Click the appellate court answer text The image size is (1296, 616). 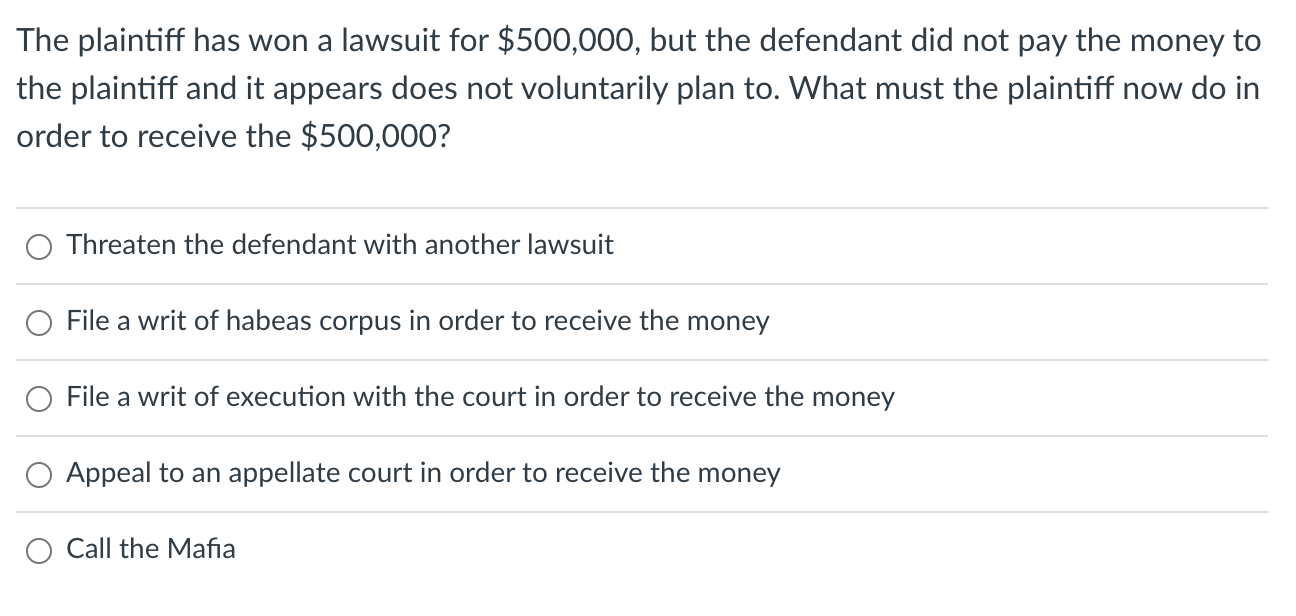[423, 473]
